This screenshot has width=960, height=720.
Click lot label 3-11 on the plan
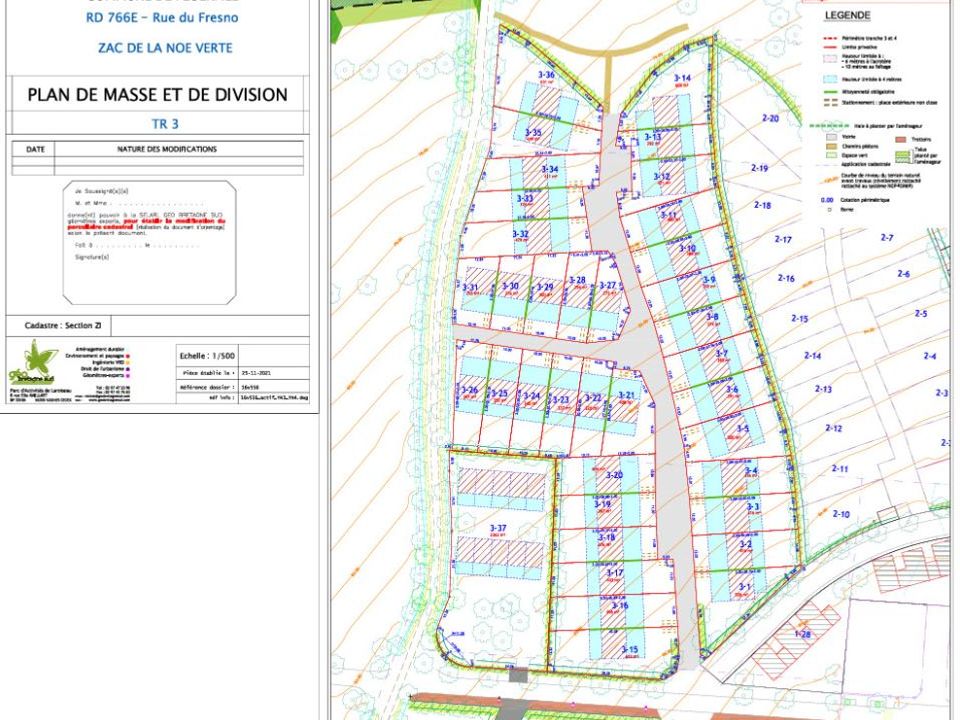pos(669,216)
